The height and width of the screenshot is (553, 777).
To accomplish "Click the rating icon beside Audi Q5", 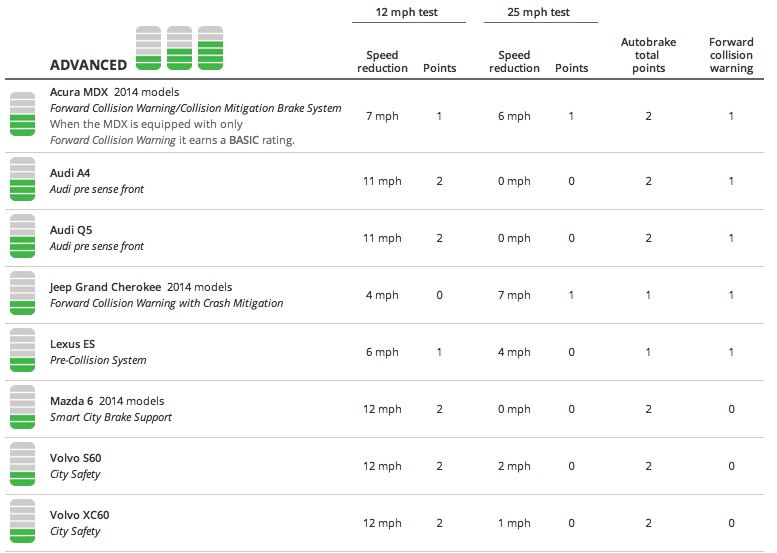I will 22,236.
